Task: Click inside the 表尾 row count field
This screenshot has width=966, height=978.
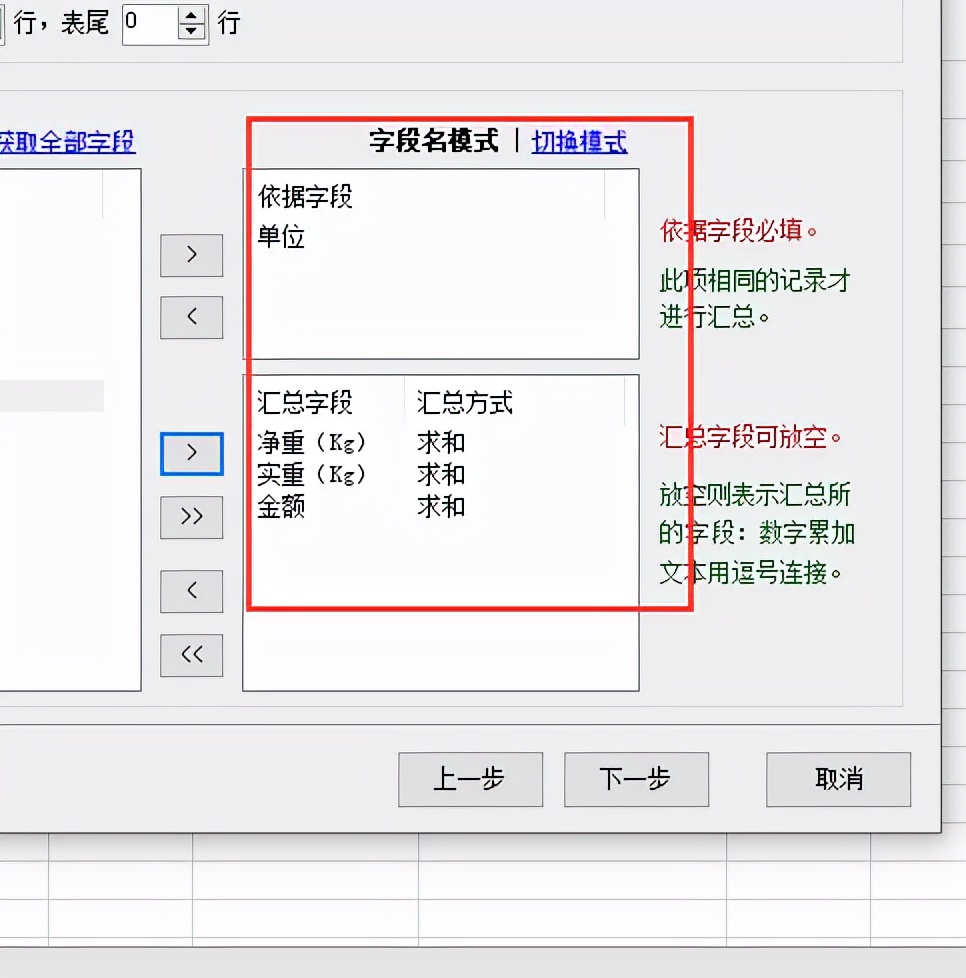Action: click(x=150, y=20)
